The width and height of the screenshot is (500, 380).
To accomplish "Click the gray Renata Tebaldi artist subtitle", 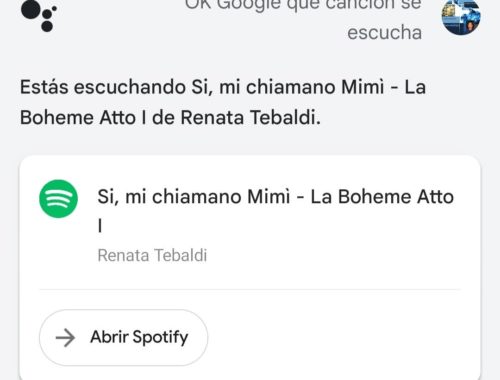I will [x=152, y=256].
